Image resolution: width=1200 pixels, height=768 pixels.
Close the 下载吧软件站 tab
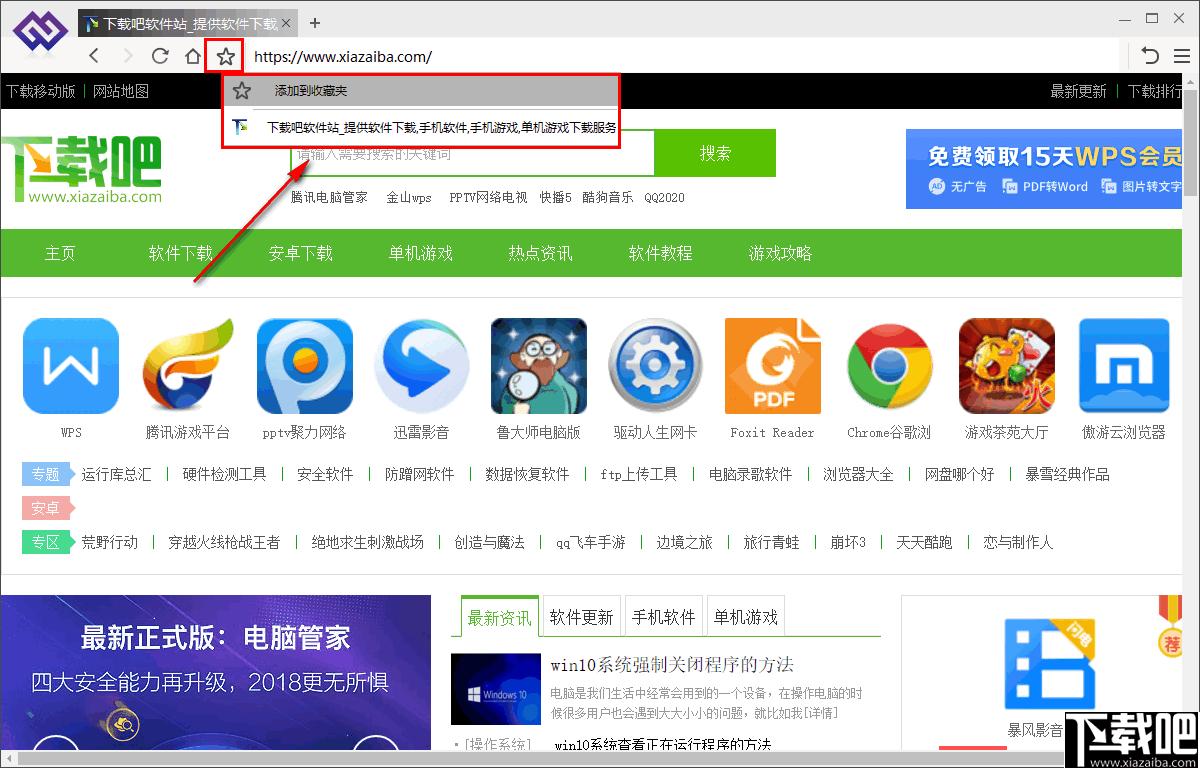[287, 23]
